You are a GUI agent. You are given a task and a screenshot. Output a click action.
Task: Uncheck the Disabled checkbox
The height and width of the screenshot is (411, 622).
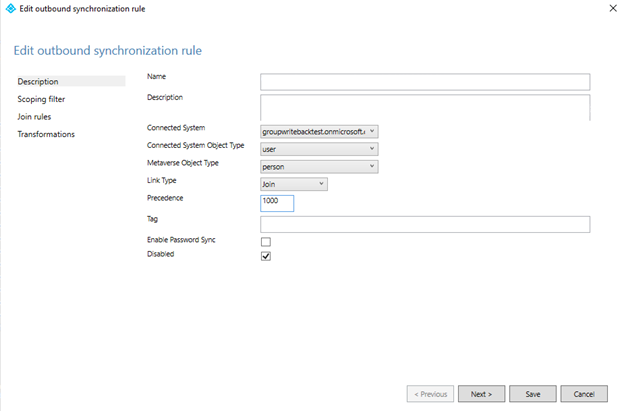coord(266,256)
